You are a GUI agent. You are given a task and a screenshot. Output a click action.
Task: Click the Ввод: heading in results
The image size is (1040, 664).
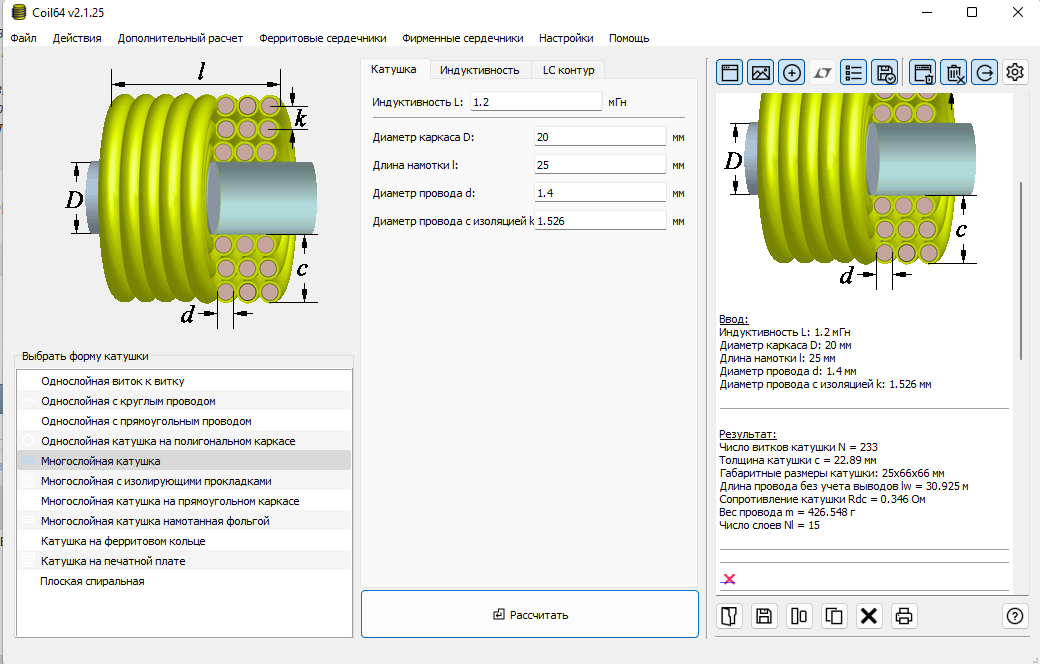[734, 319]
